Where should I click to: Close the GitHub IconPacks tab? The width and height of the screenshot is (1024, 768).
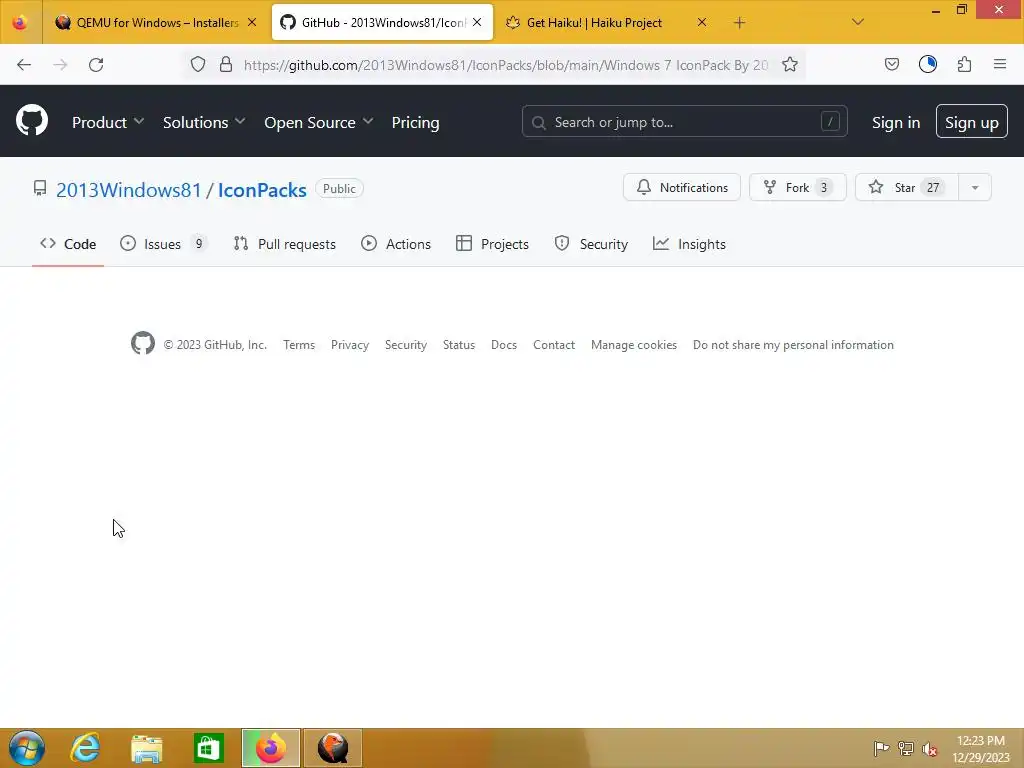[477, 22]
